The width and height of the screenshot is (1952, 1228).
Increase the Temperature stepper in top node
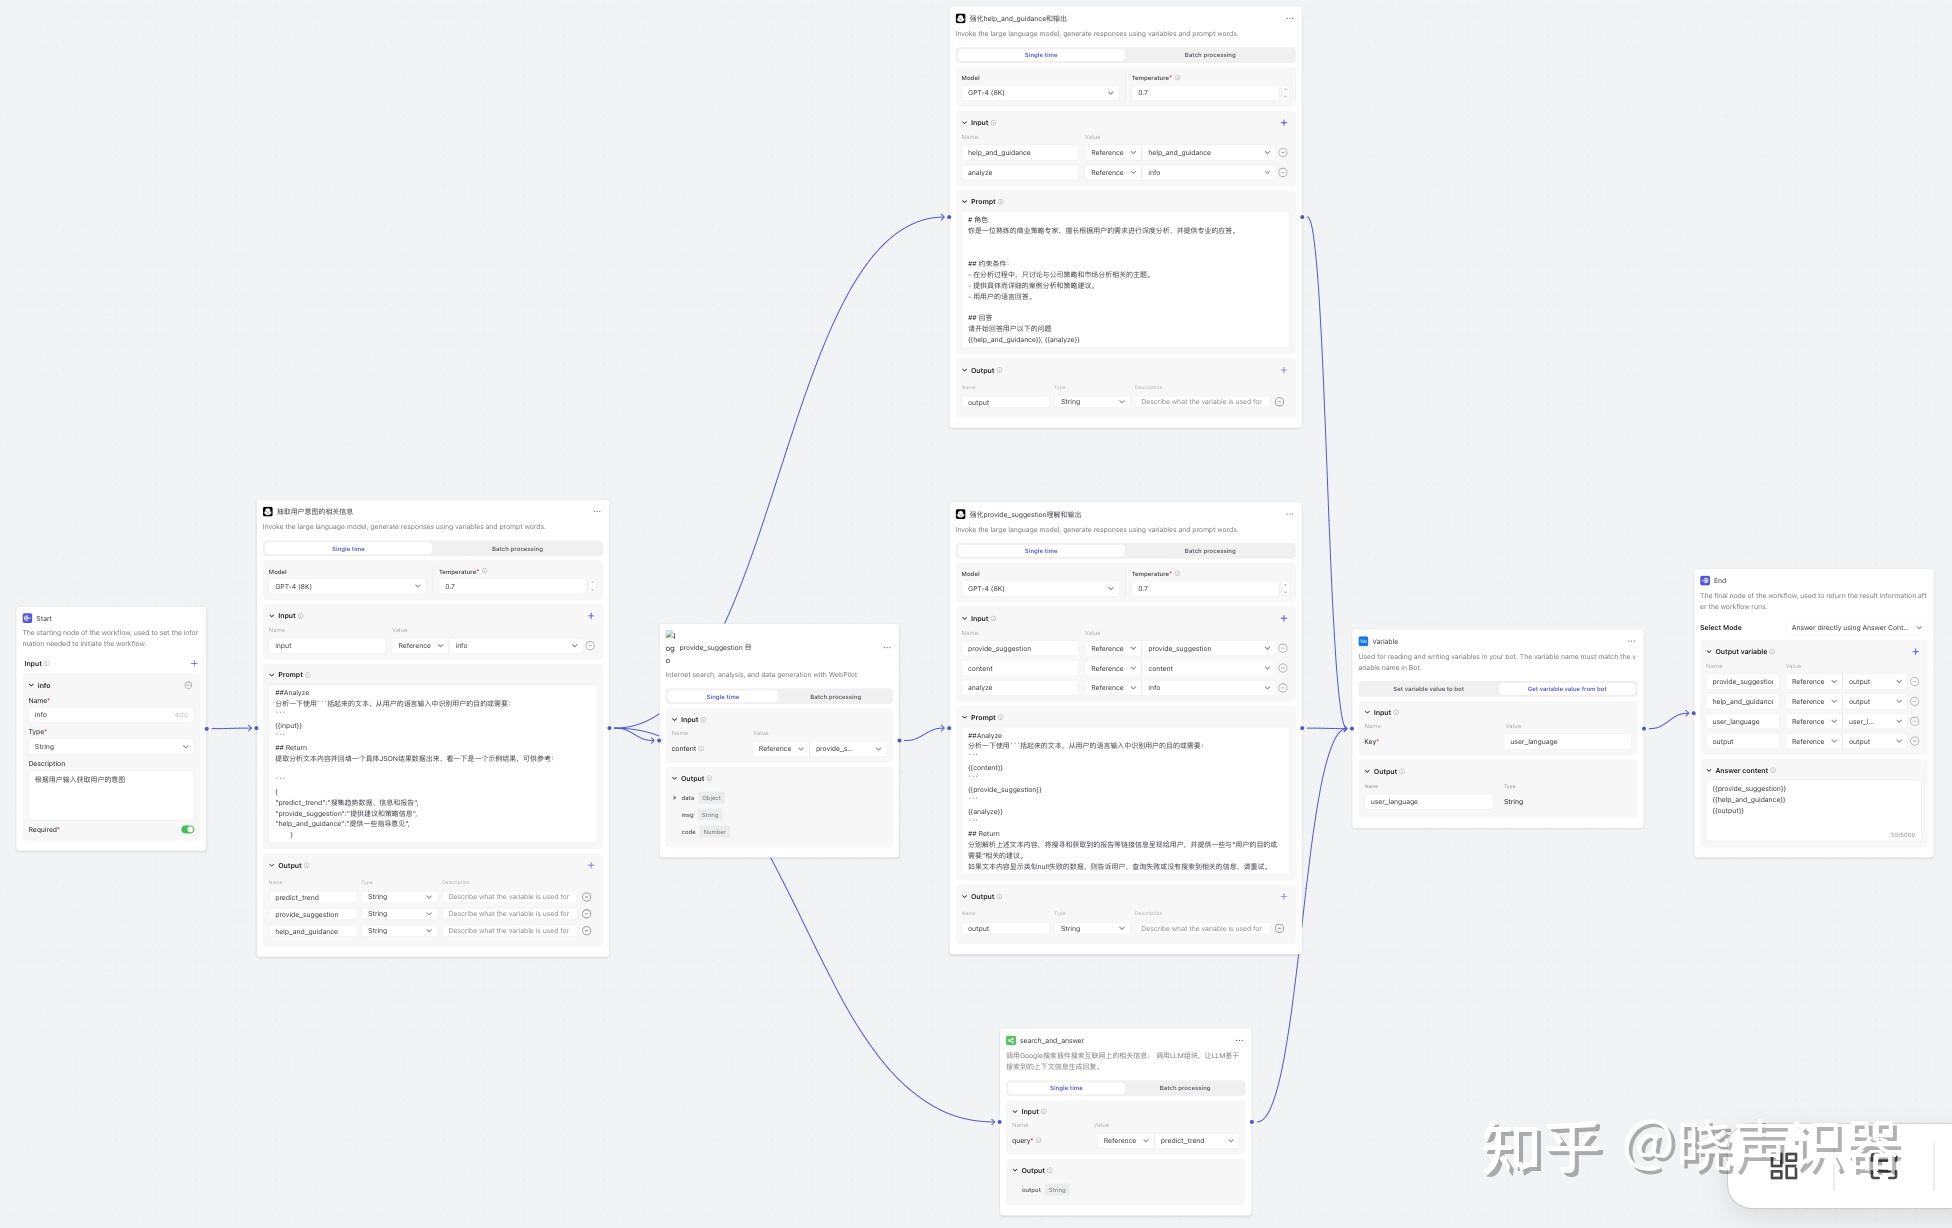point(1285,89)
